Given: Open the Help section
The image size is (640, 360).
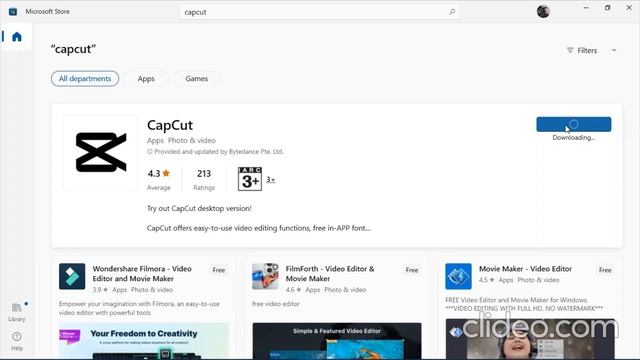Looking at the screenshot, I should click(17, 341).
